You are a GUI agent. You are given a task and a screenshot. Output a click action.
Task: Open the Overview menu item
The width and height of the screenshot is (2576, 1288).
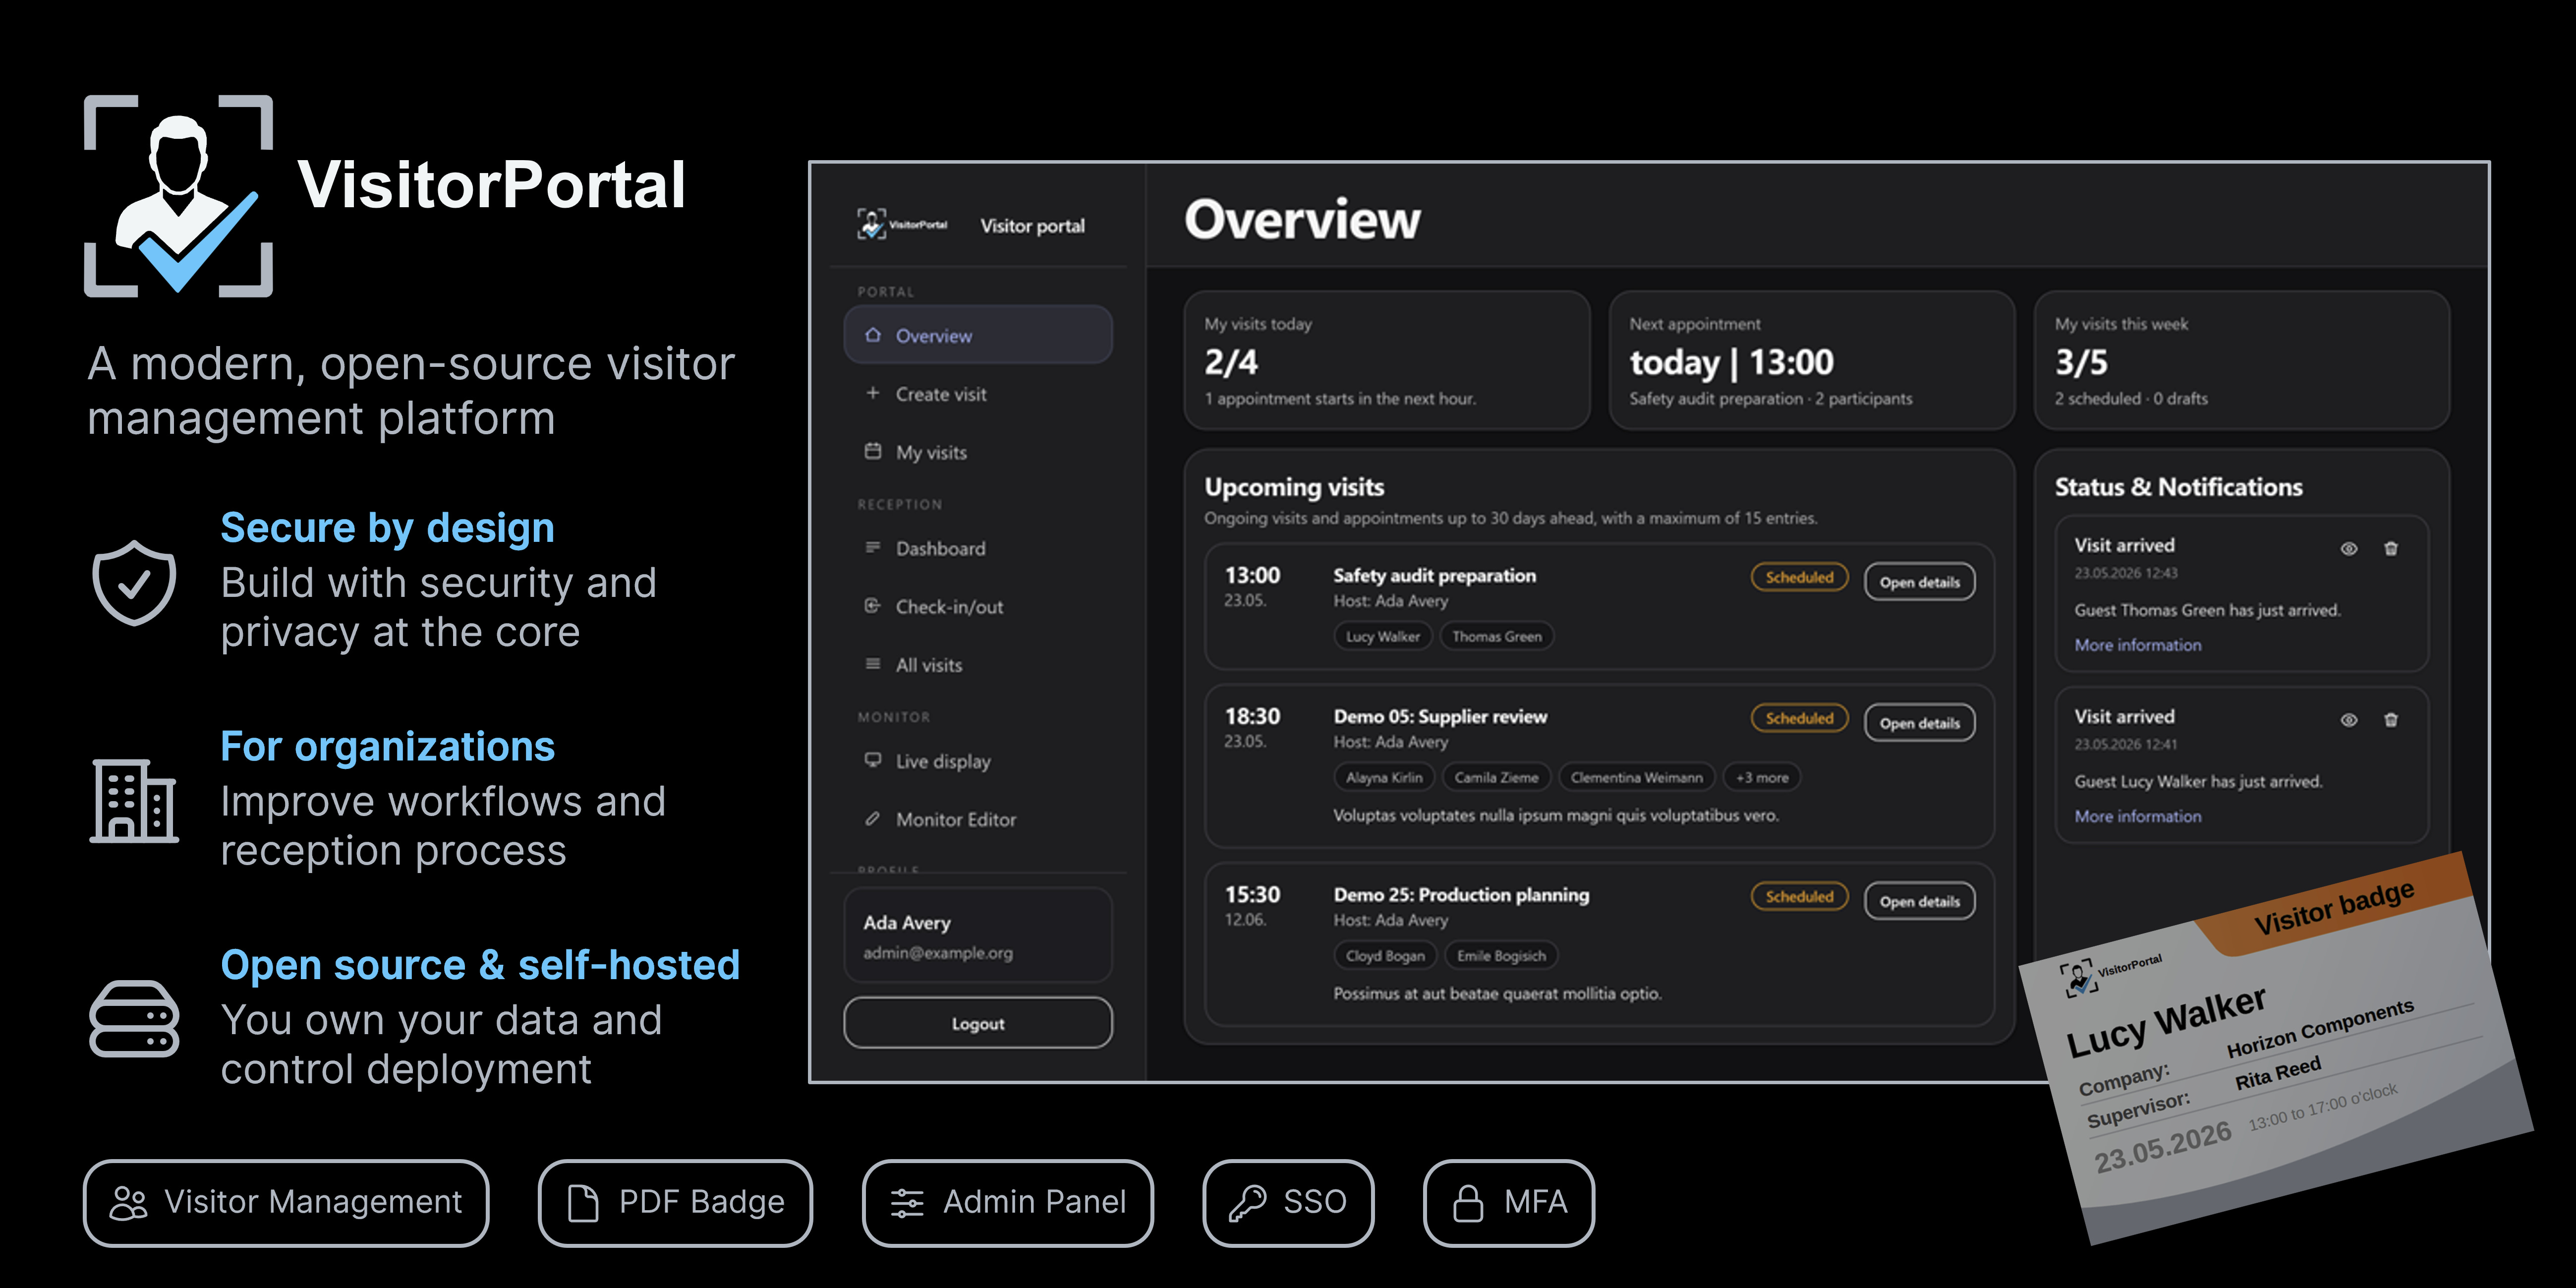[x=978, y=335]
